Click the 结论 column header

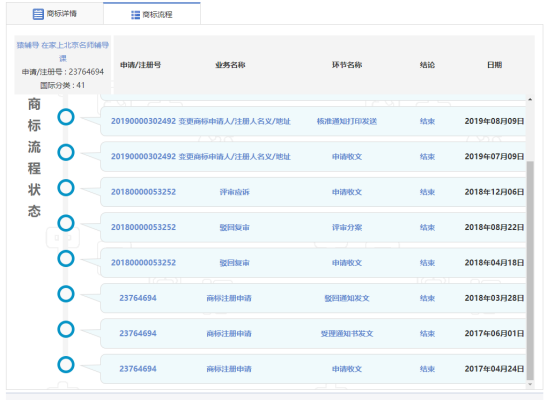[427, 65]
